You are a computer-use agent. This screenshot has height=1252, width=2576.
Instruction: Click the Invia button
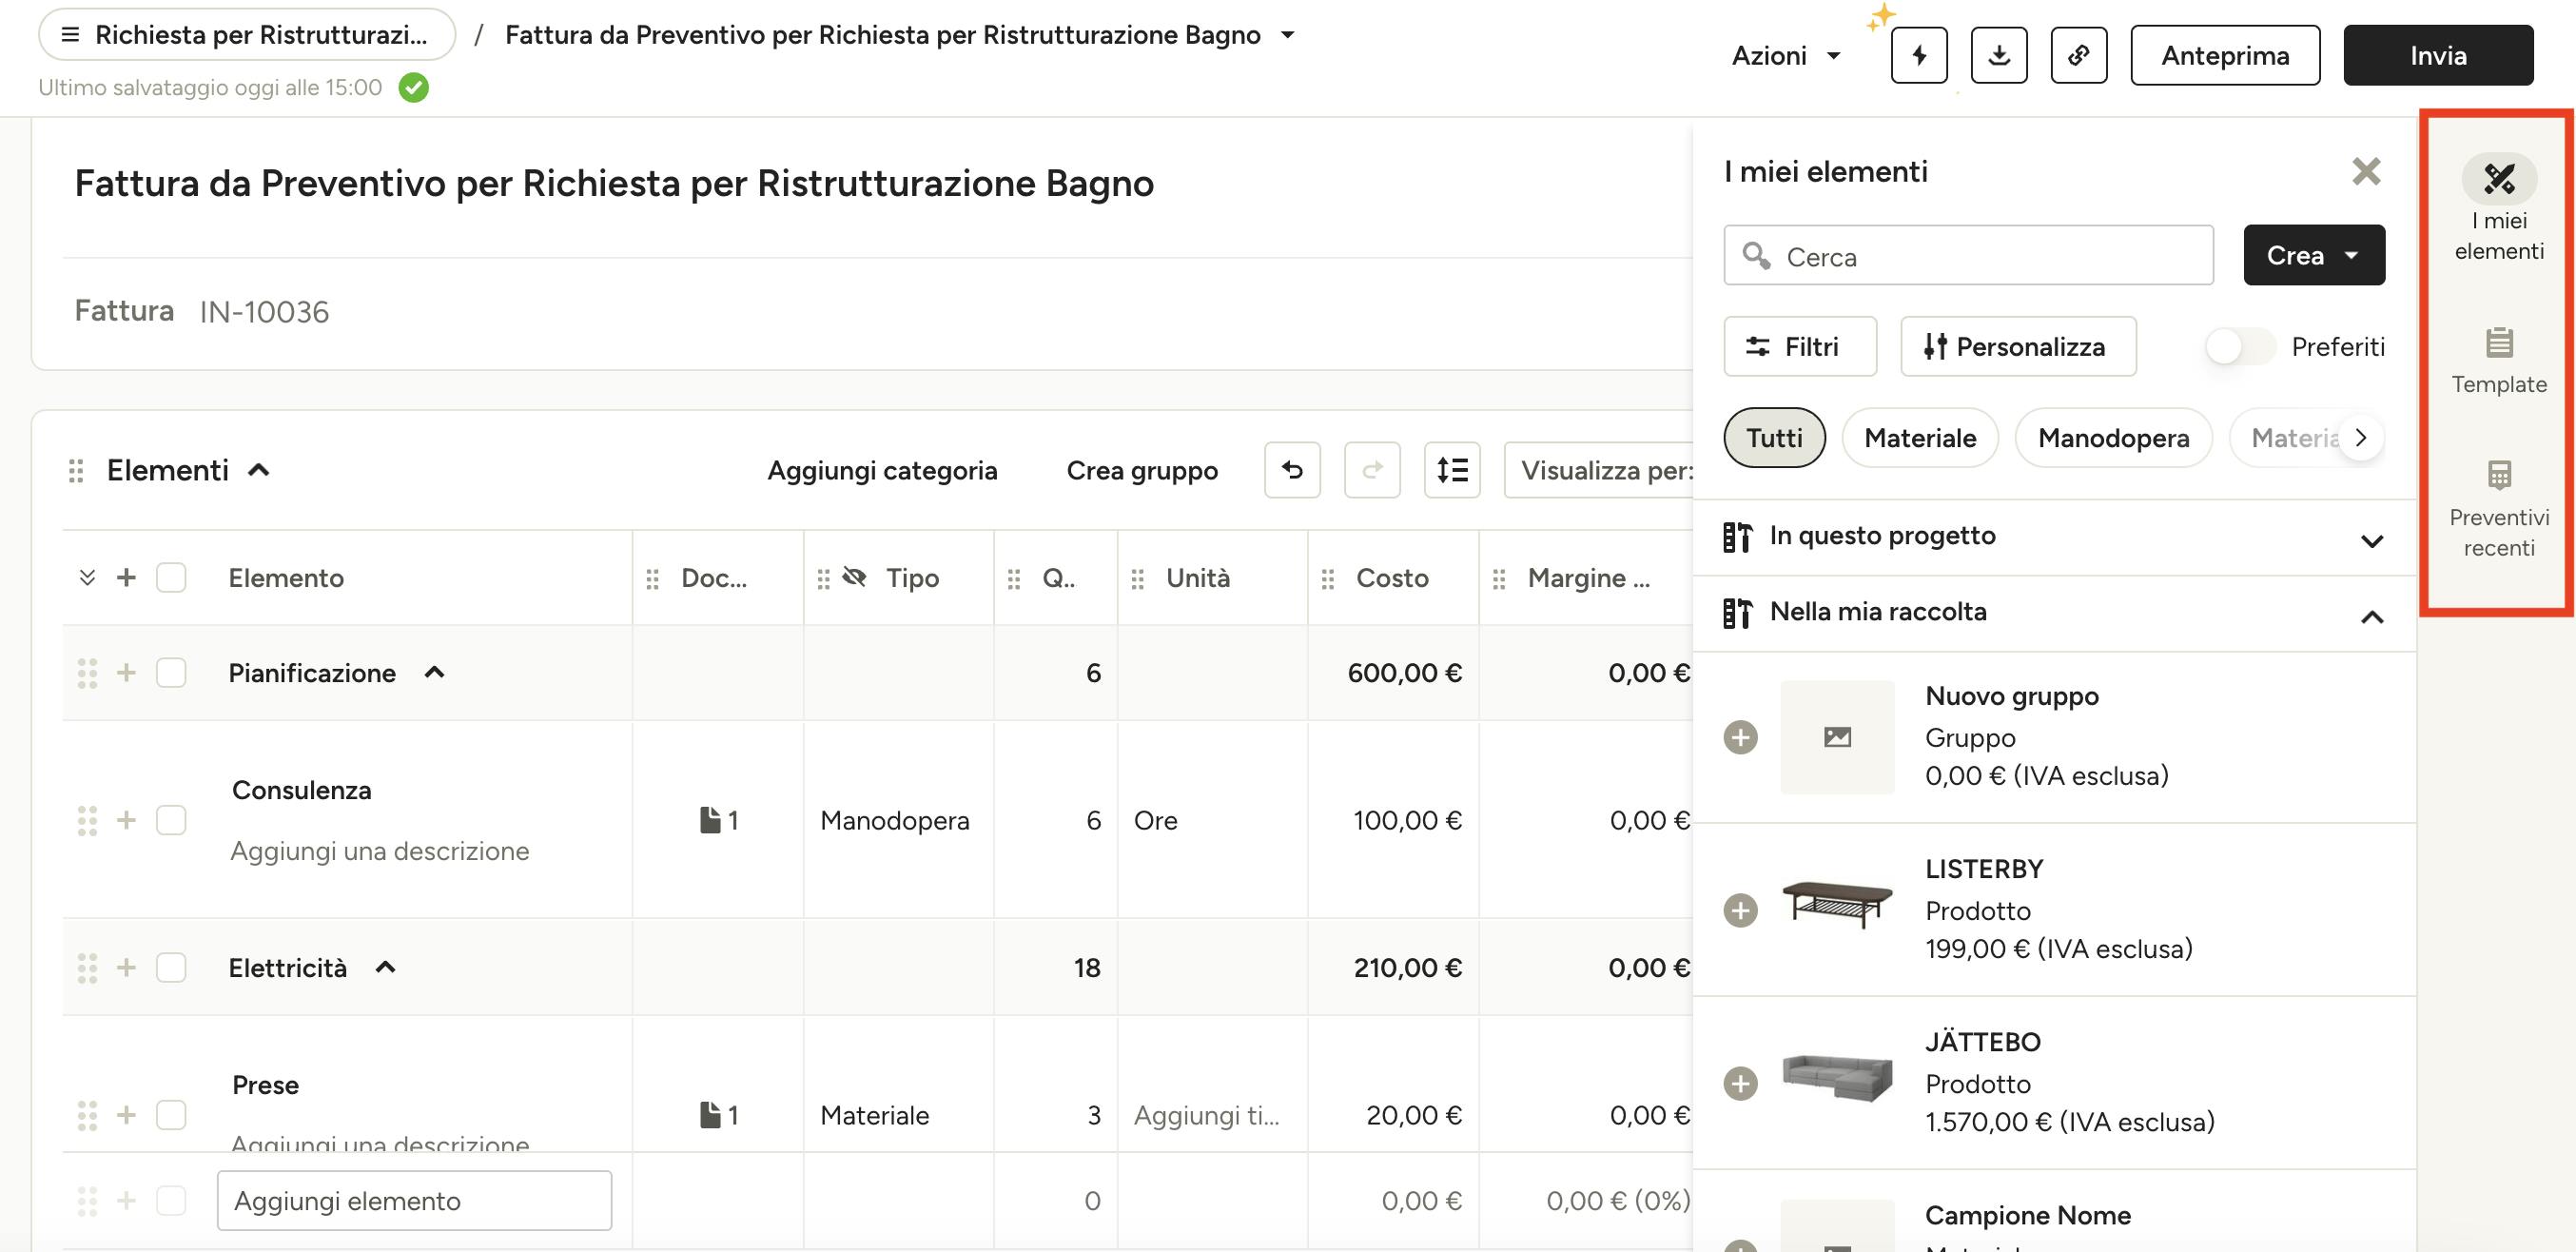(2438, 55)
